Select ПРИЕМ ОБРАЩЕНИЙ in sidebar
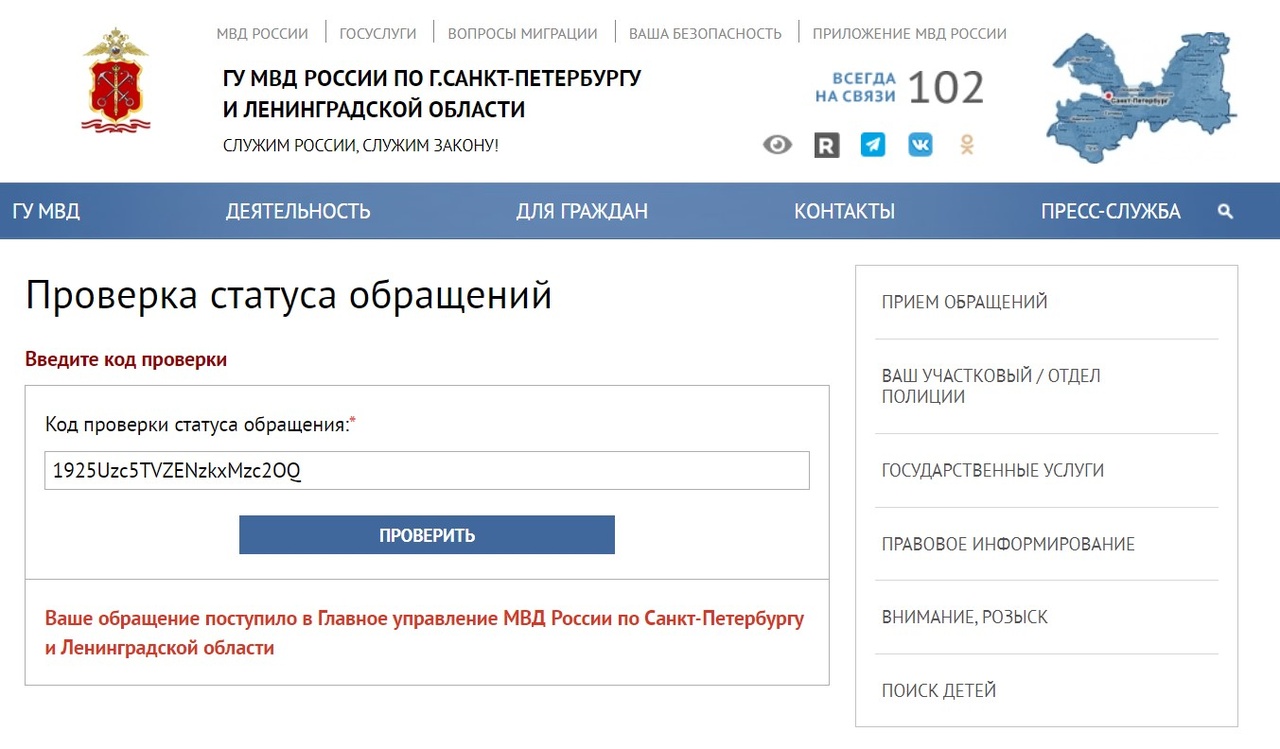 964,302
